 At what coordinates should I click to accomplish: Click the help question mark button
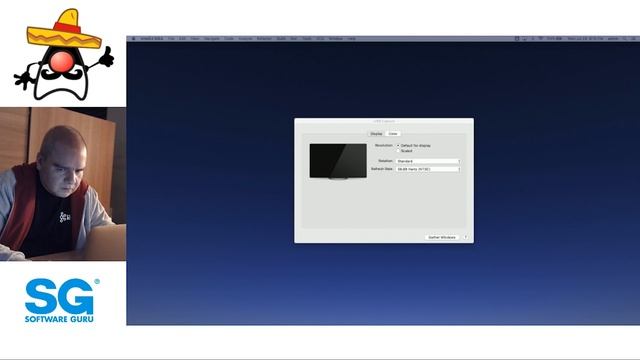coord(466,237)
